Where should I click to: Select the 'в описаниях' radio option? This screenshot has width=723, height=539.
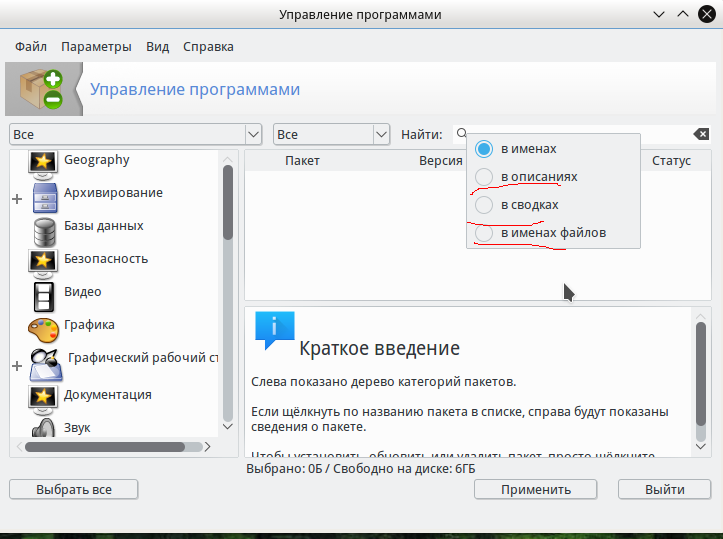[x=484, y=177]
